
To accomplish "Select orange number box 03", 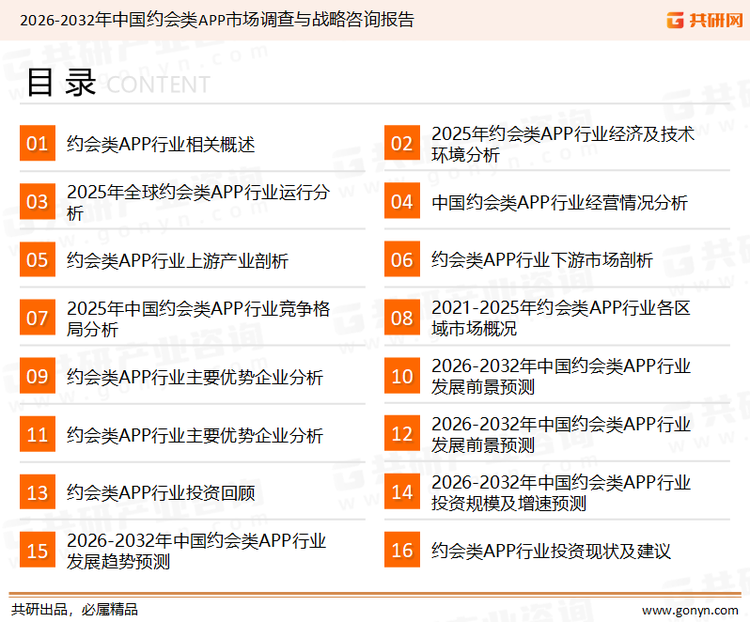I will coord(37,201).
